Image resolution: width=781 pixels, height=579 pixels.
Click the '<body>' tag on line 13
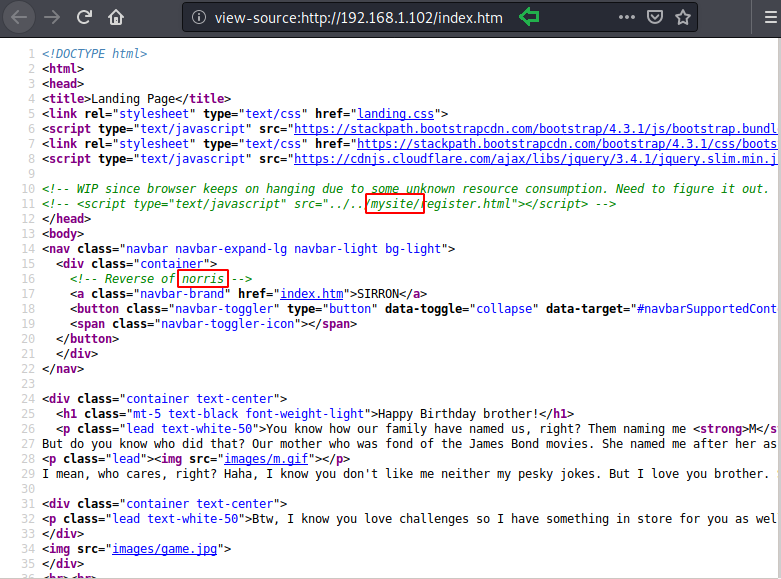(63, 234)
